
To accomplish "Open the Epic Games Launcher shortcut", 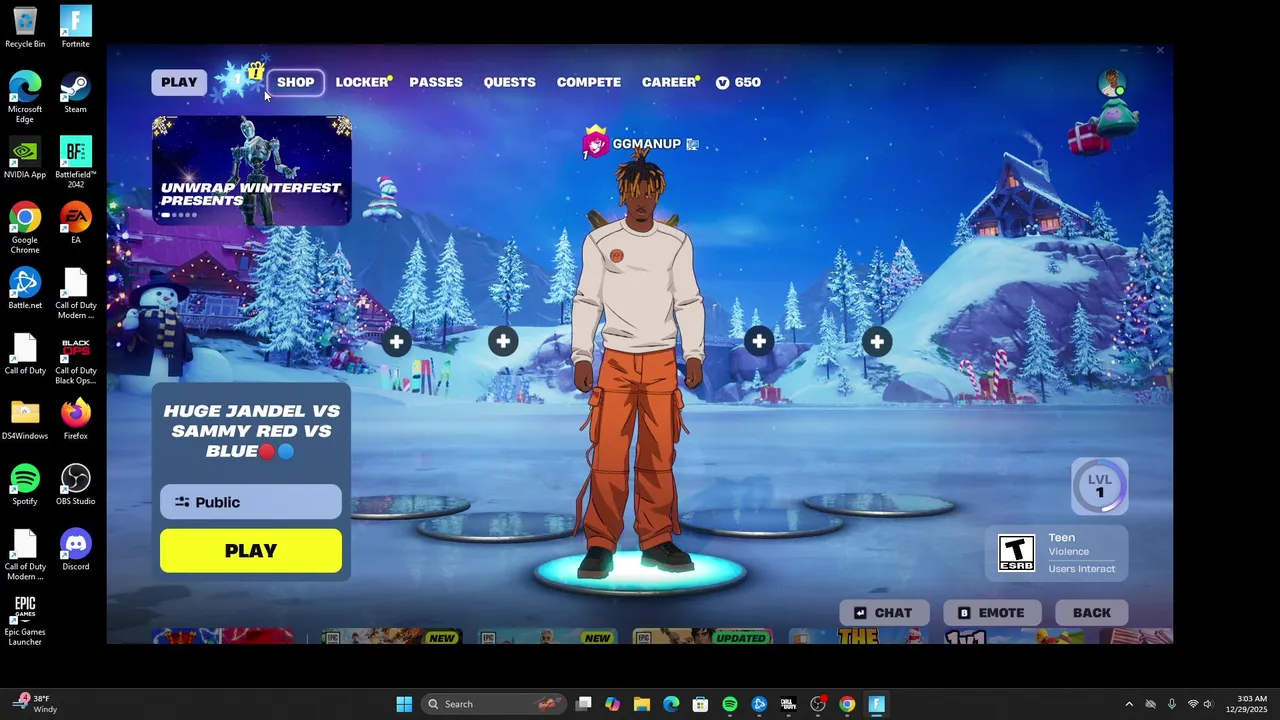I will 25,619.
